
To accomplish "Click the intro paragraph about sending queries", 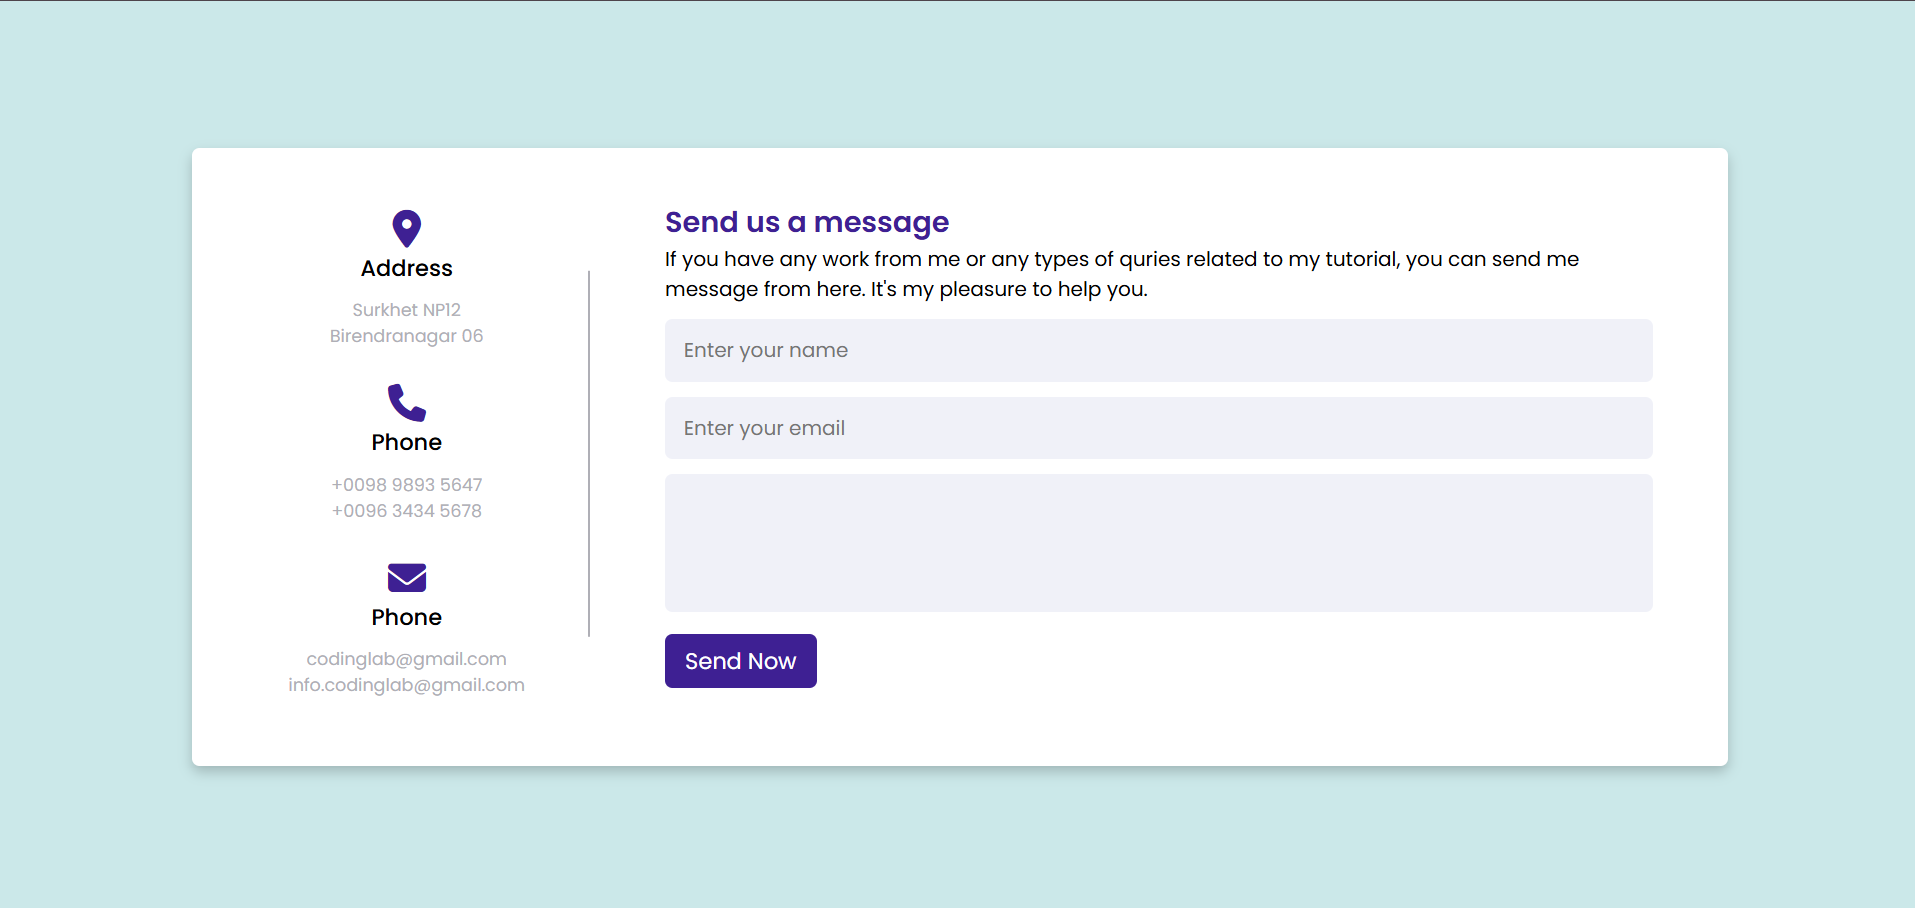I will coord(1121,274).
